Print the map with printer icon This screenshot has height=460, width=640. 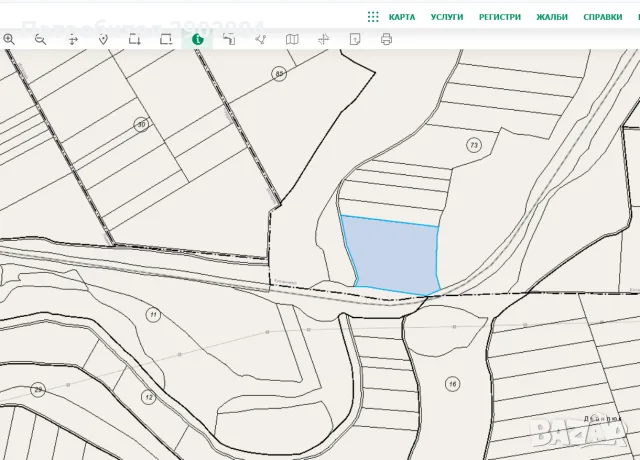coord(386,39)
